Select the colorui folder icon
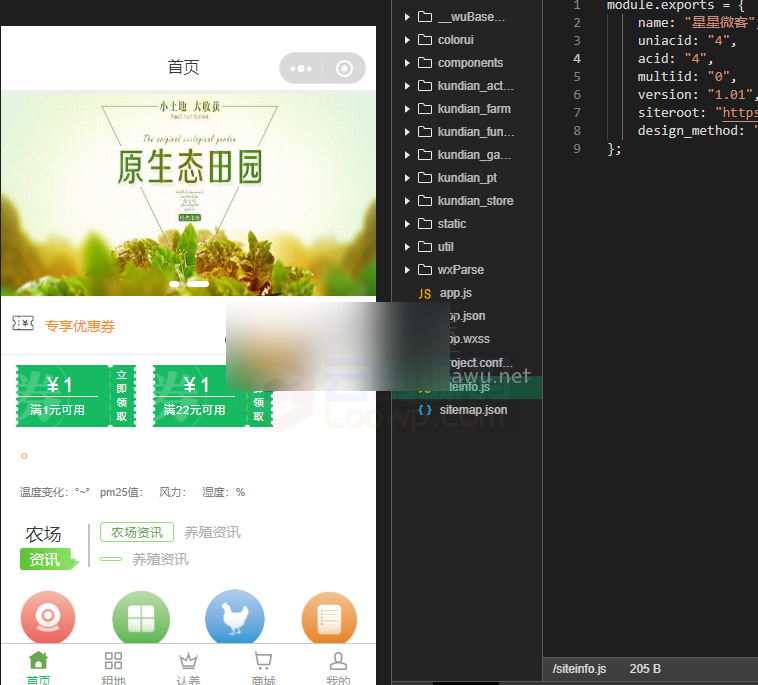Image resolution: width=758 pixels, height=685 pixels. (x=425, y=39)
